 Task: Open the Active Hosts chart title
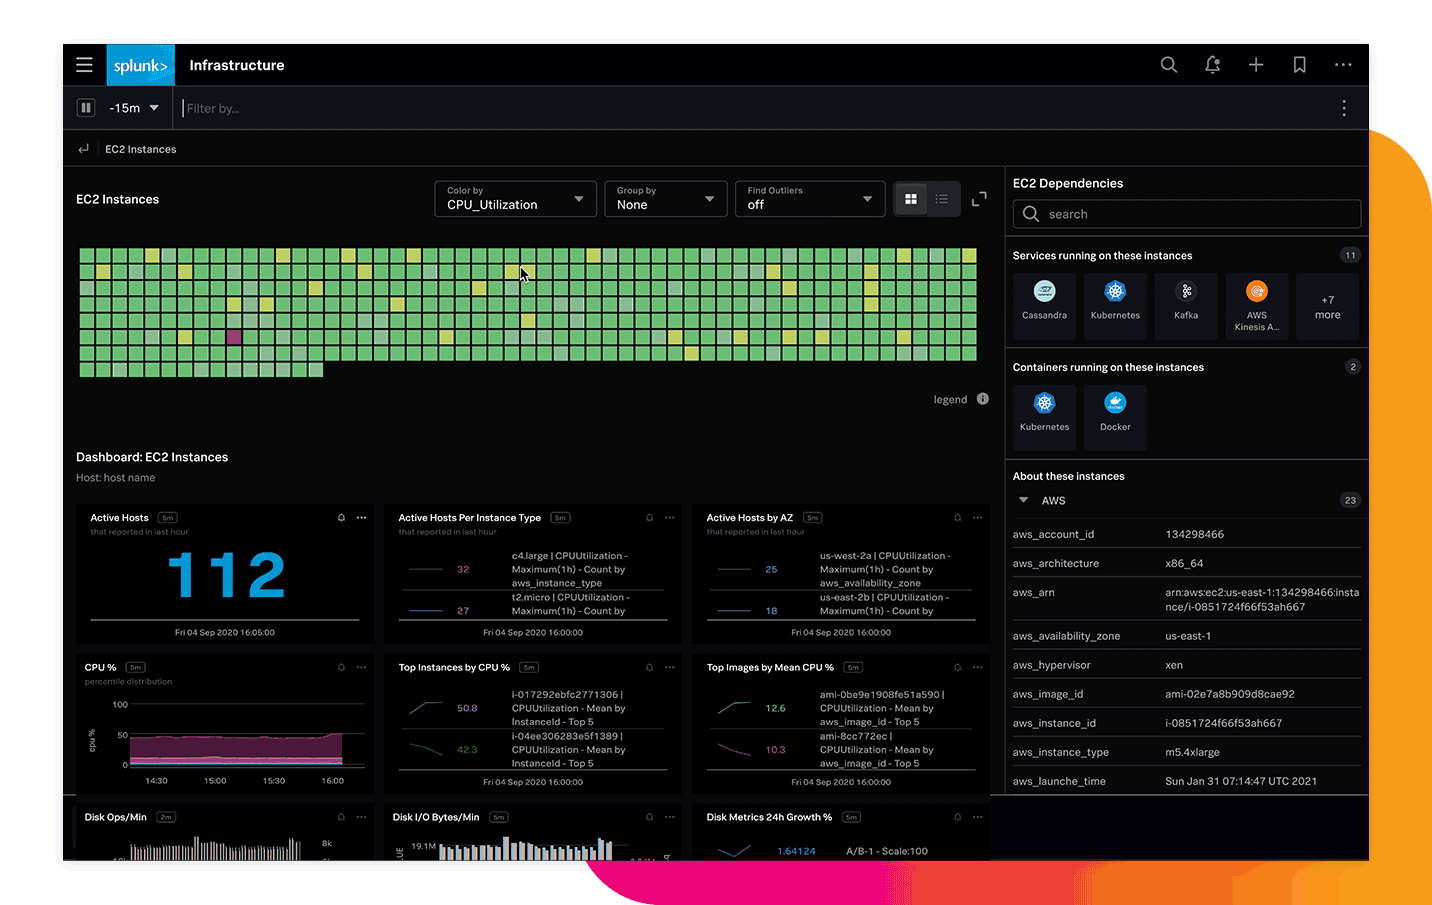(119, 518)
